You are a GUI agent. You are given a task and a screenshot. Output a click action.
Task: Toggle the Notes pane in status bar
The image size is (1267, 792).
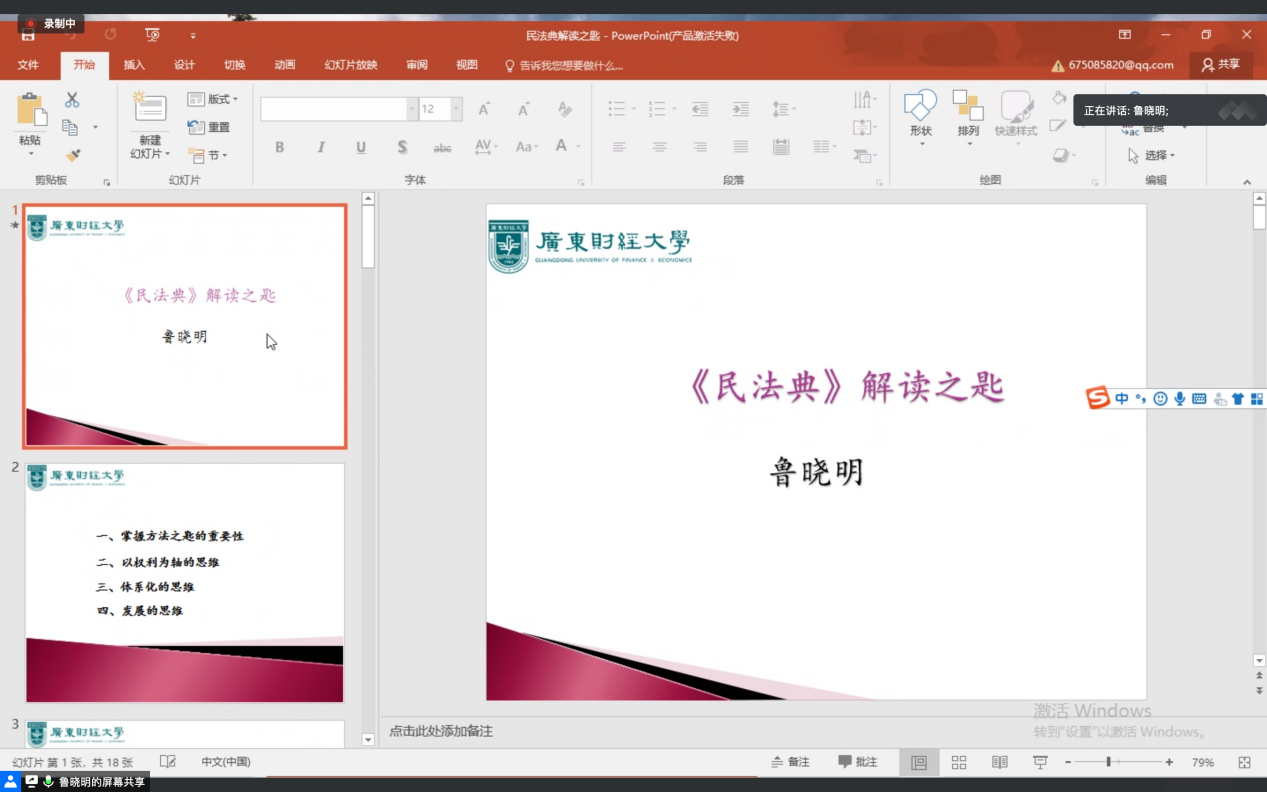[790, 762]
